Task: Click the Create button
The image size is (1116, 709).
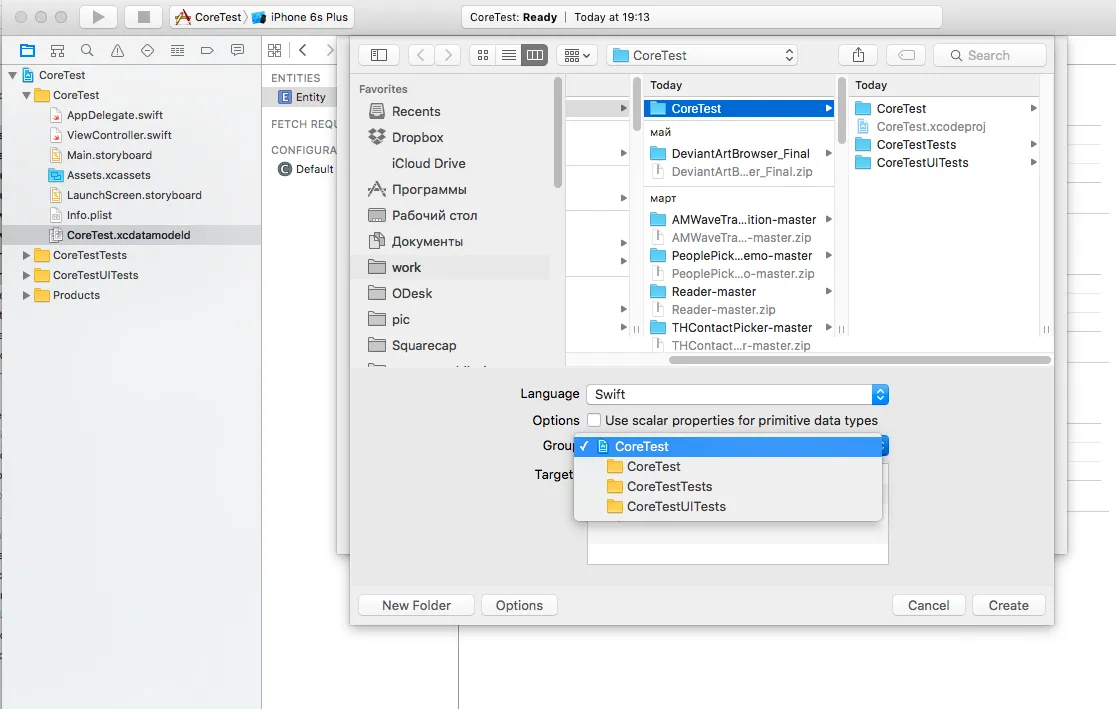Action: pyautogui.click(x=1009, y=605)
